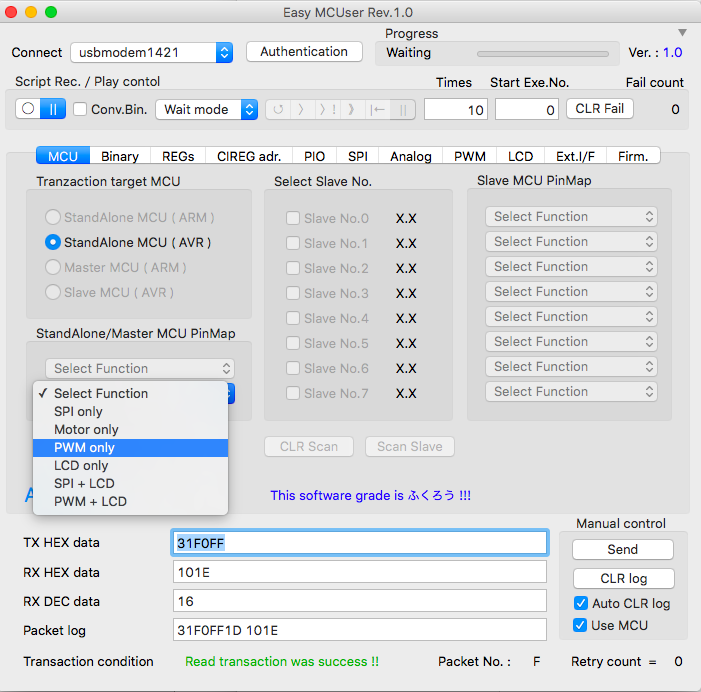Click the Times input field
Screen dimensions: 701x692
(456, 110)
